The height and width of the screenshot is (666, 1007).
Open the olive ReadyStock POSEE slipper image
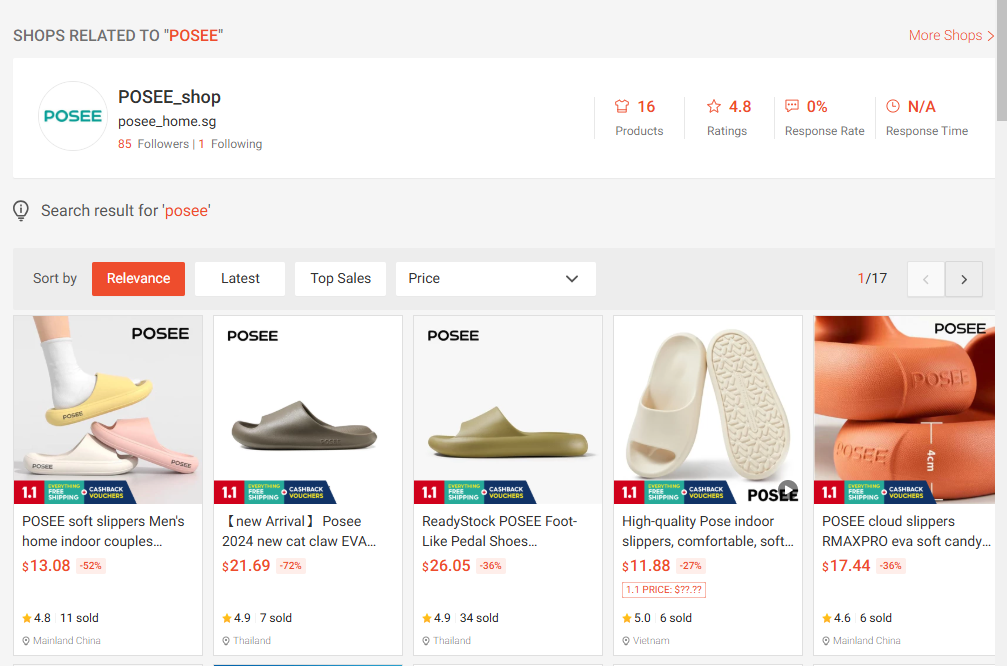[x=508, y=409]
